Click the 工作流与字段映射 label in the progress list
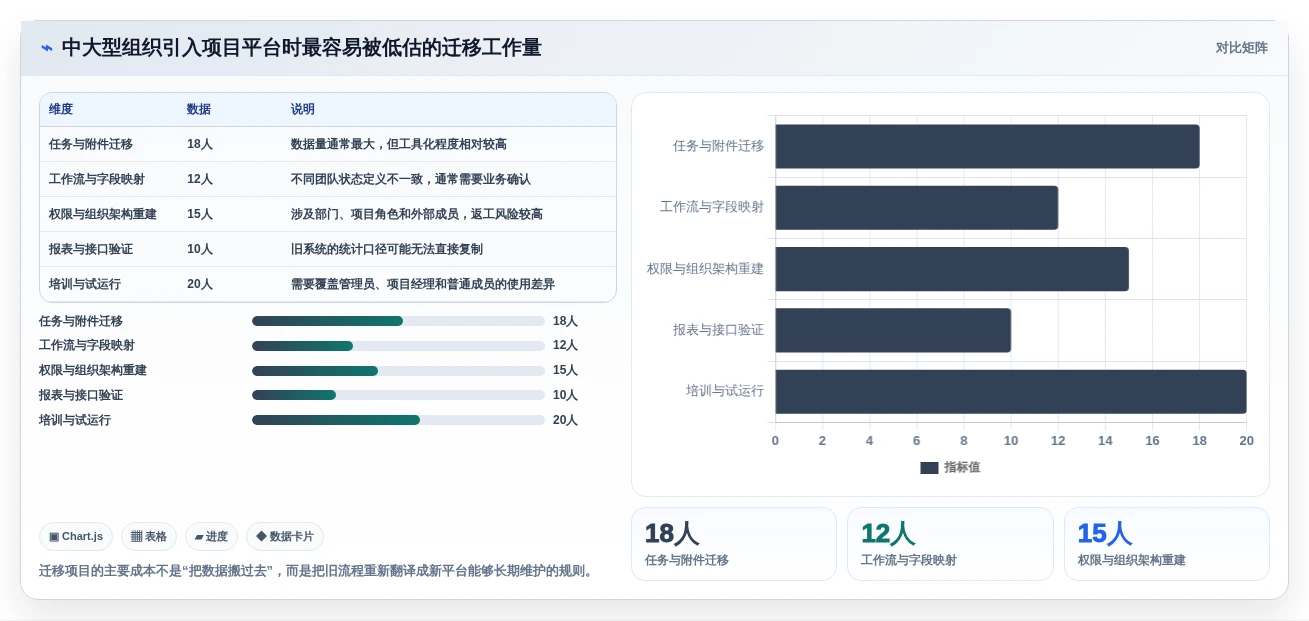Viewport: 1309px width, 621px height. tap(87, 346)
